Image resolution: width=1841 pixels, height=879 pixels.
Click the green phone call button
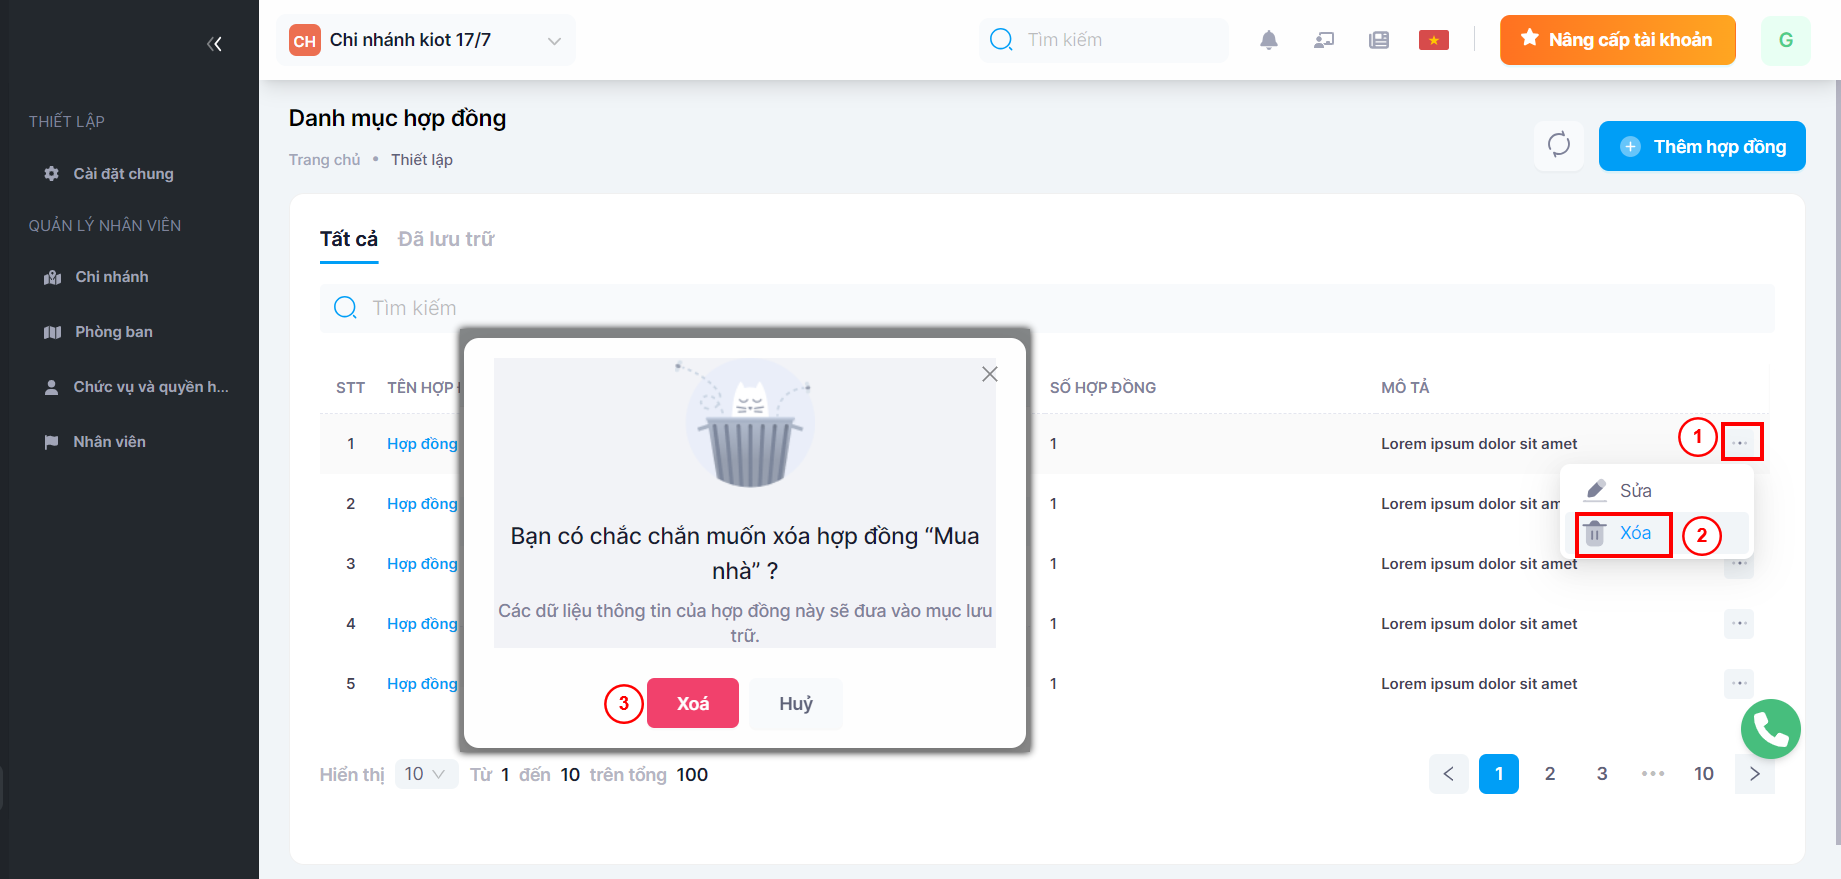(x=1770, y=729)
